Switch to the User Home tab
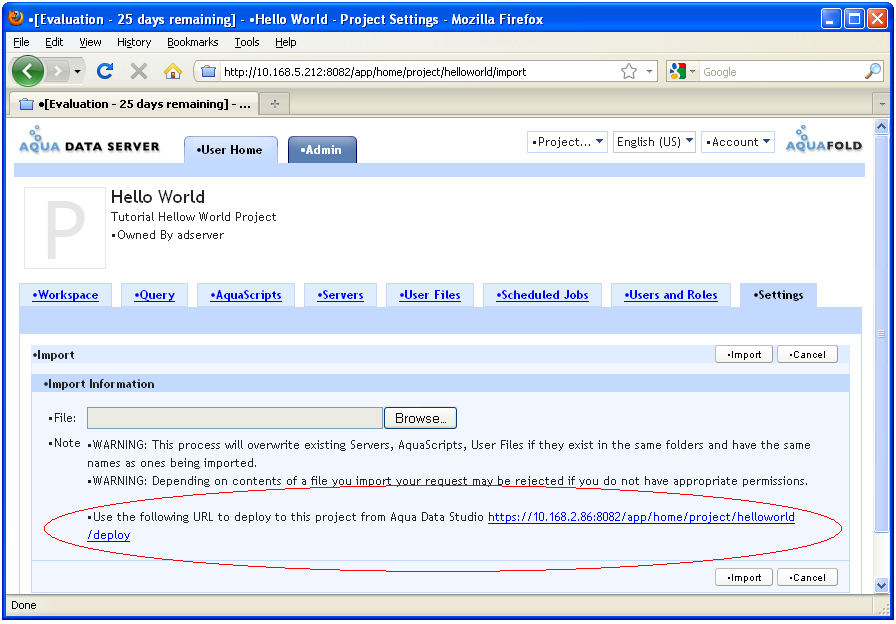The width and height of the screenshot is (896, 624). click(231, 150)
